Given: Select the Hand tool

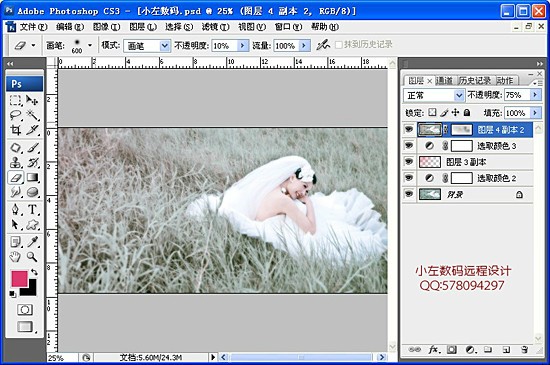Looking at the screenshot, I should point(15,257).
